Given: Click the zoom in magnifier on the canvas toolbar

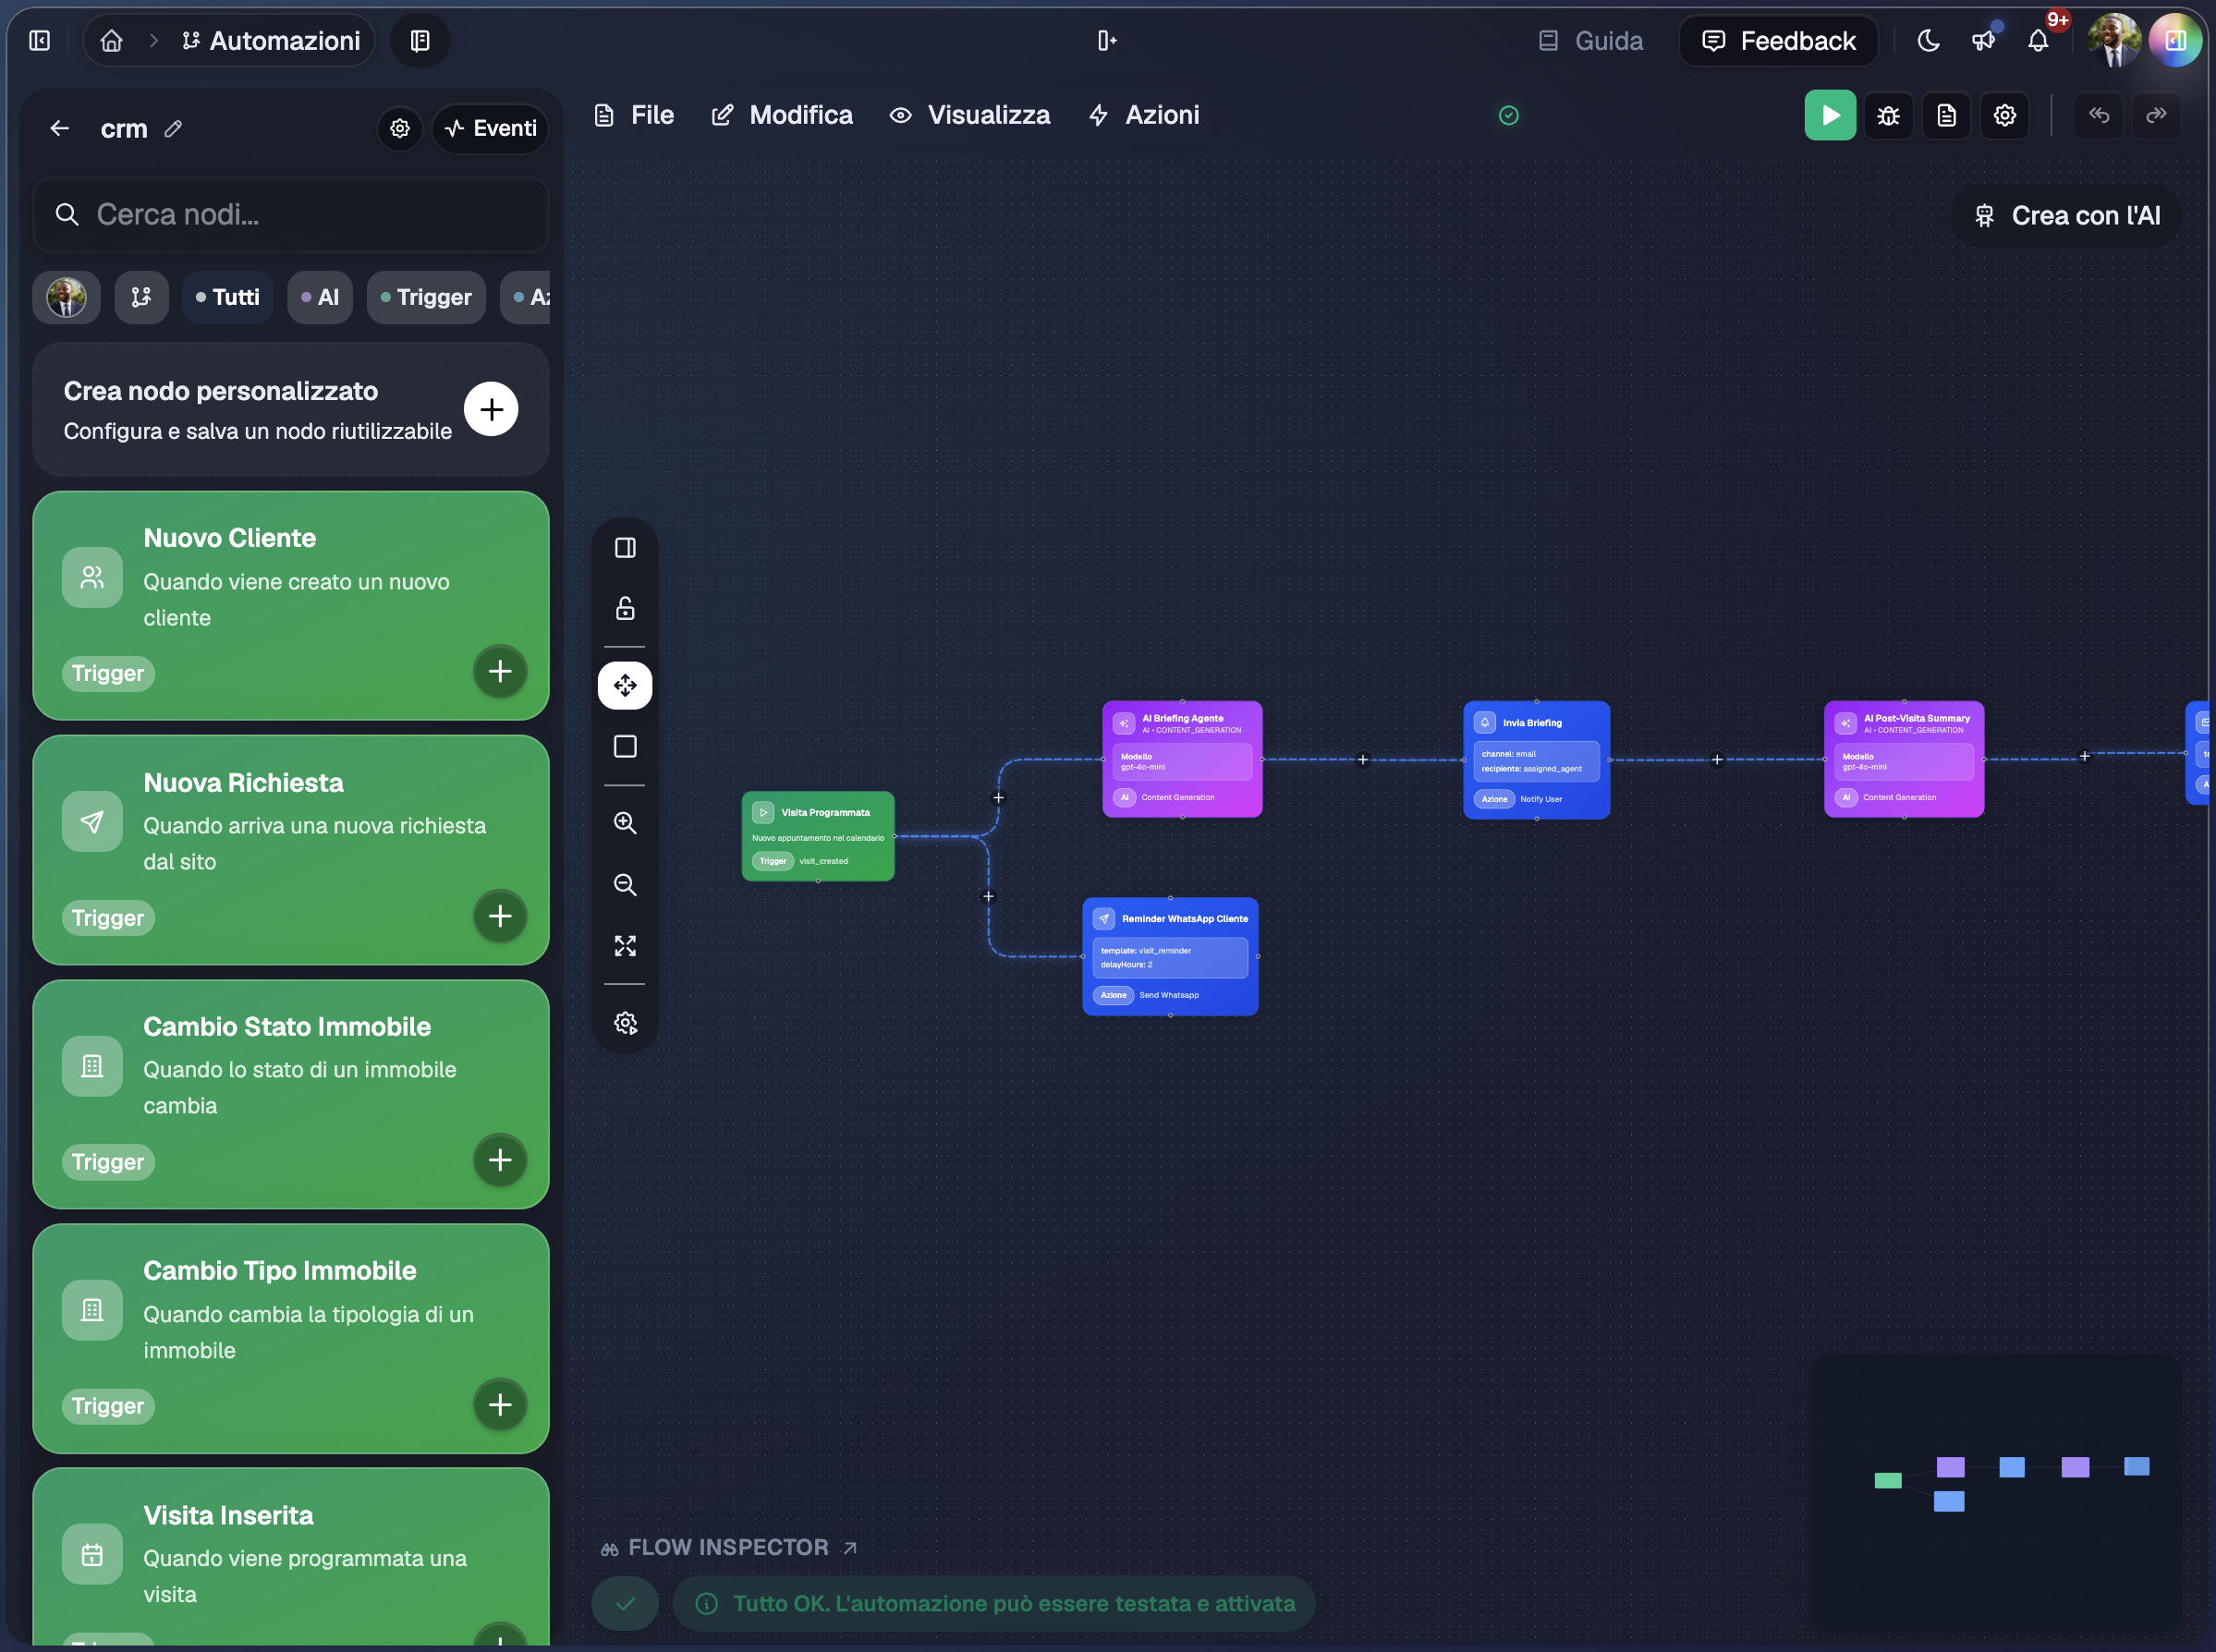Looking at the screenshot, I should (625, 822).
